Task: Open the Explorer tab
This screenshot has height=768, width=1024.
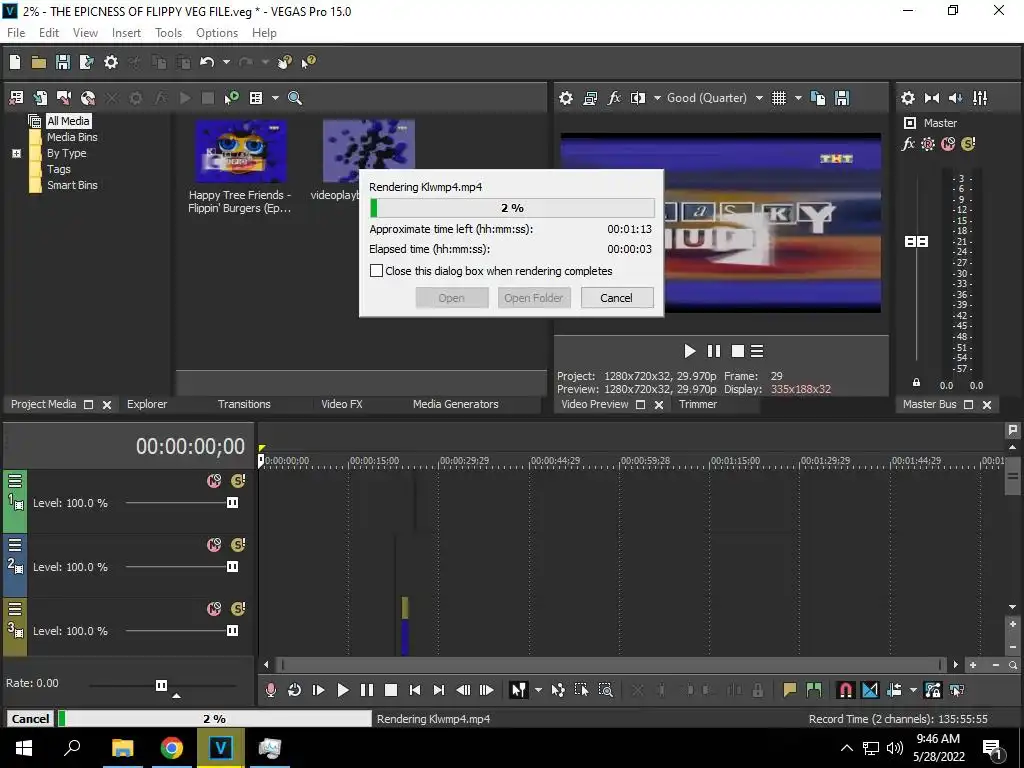Action: [x=147, y=404]
